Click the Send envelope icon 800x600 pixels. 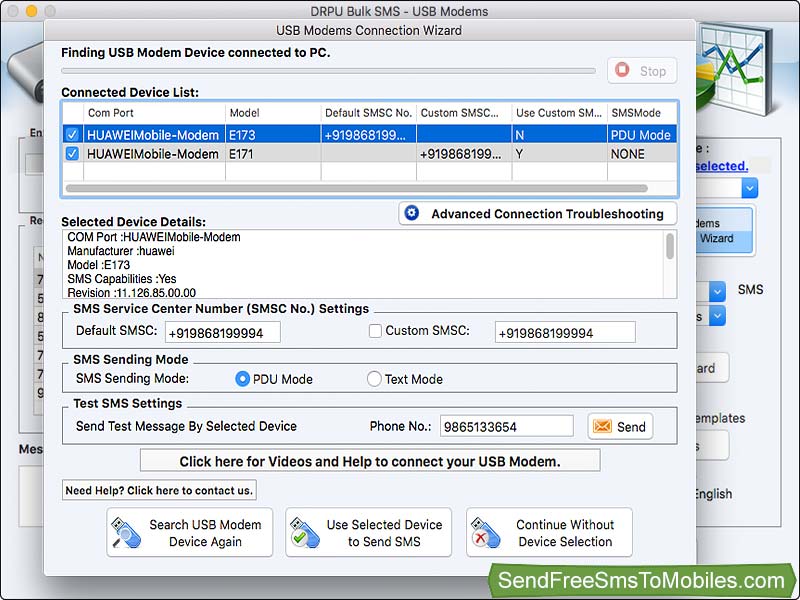601,426
